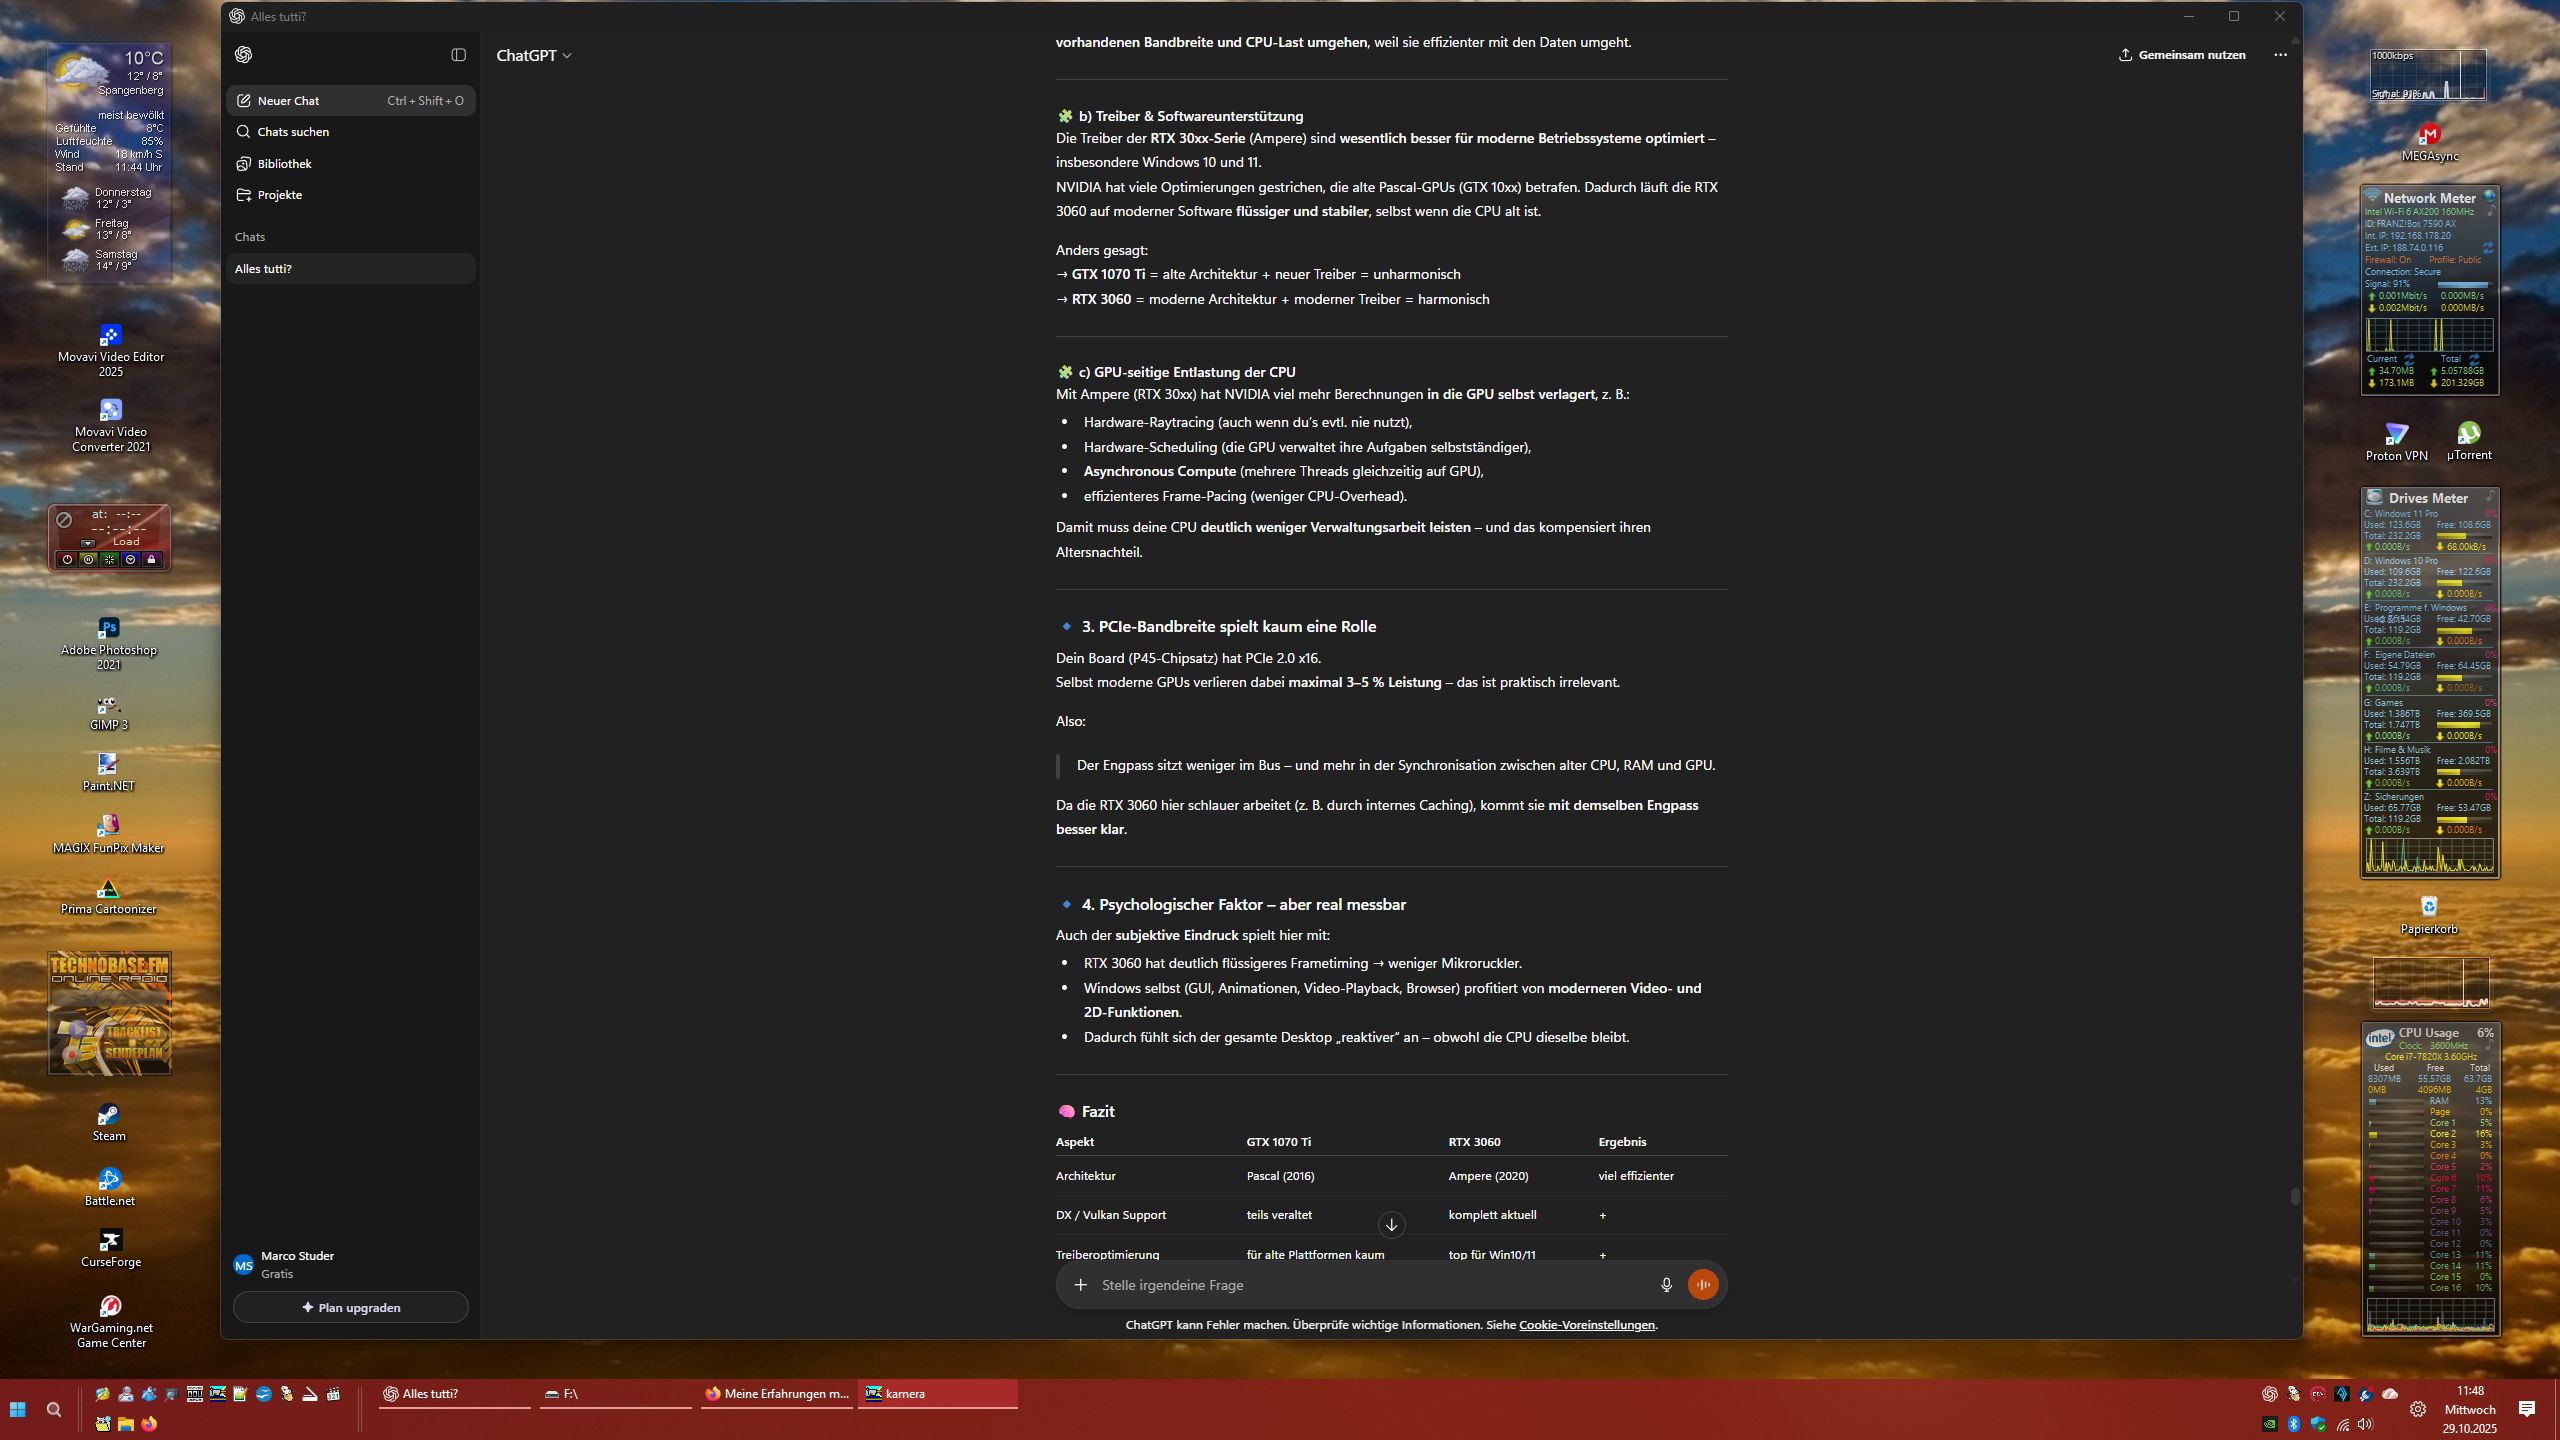Select the Alles tutti? chat entry
The height and width of the screenshot is (1440, 2560).
(x=264, y=269)
